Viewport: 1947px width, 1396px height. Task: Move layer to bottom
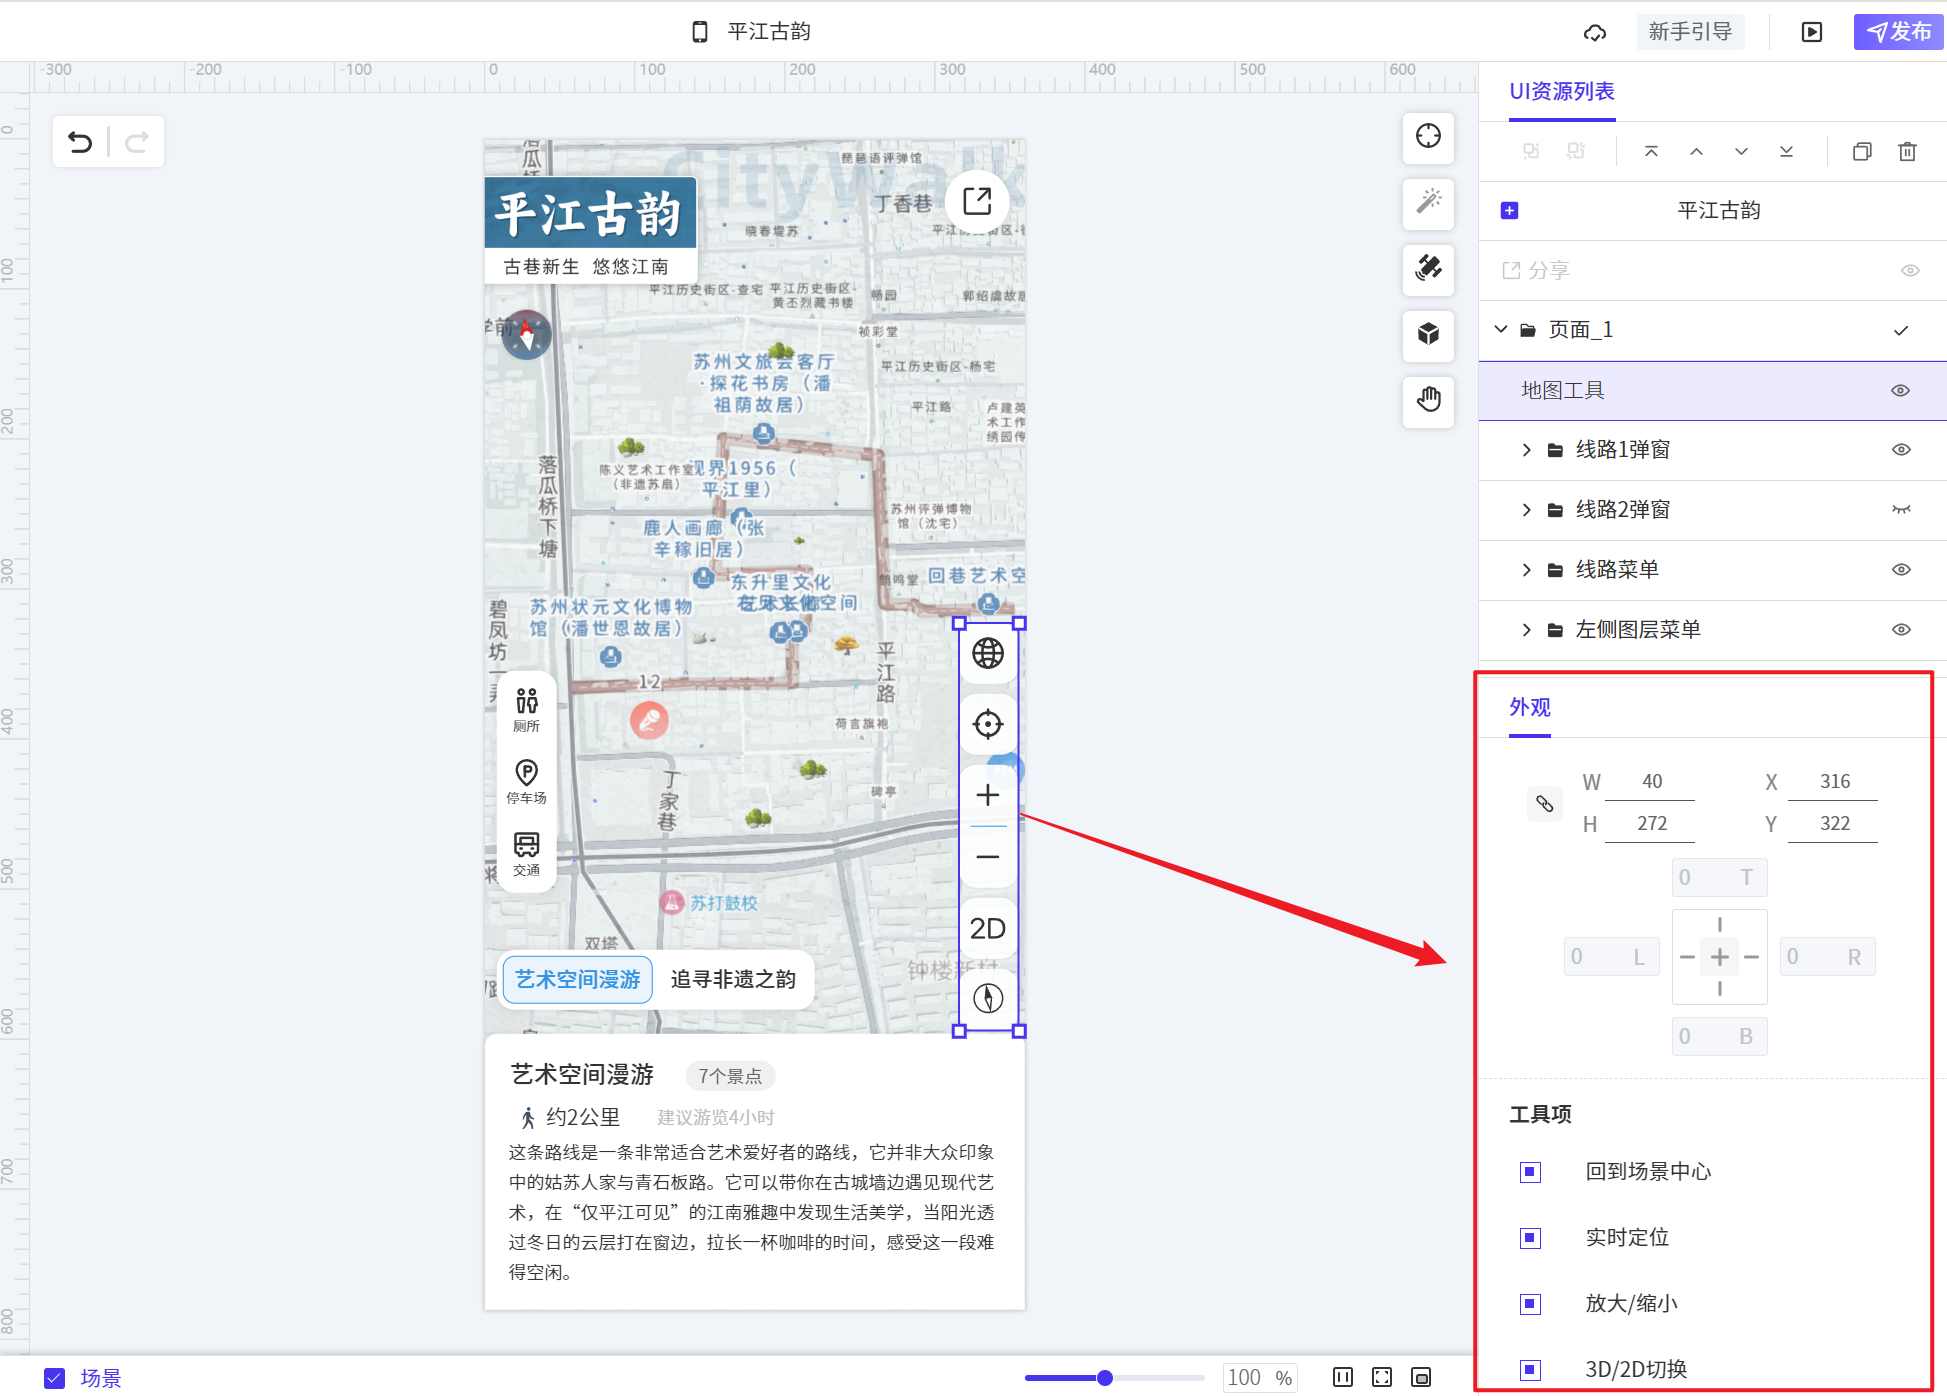1786,151
